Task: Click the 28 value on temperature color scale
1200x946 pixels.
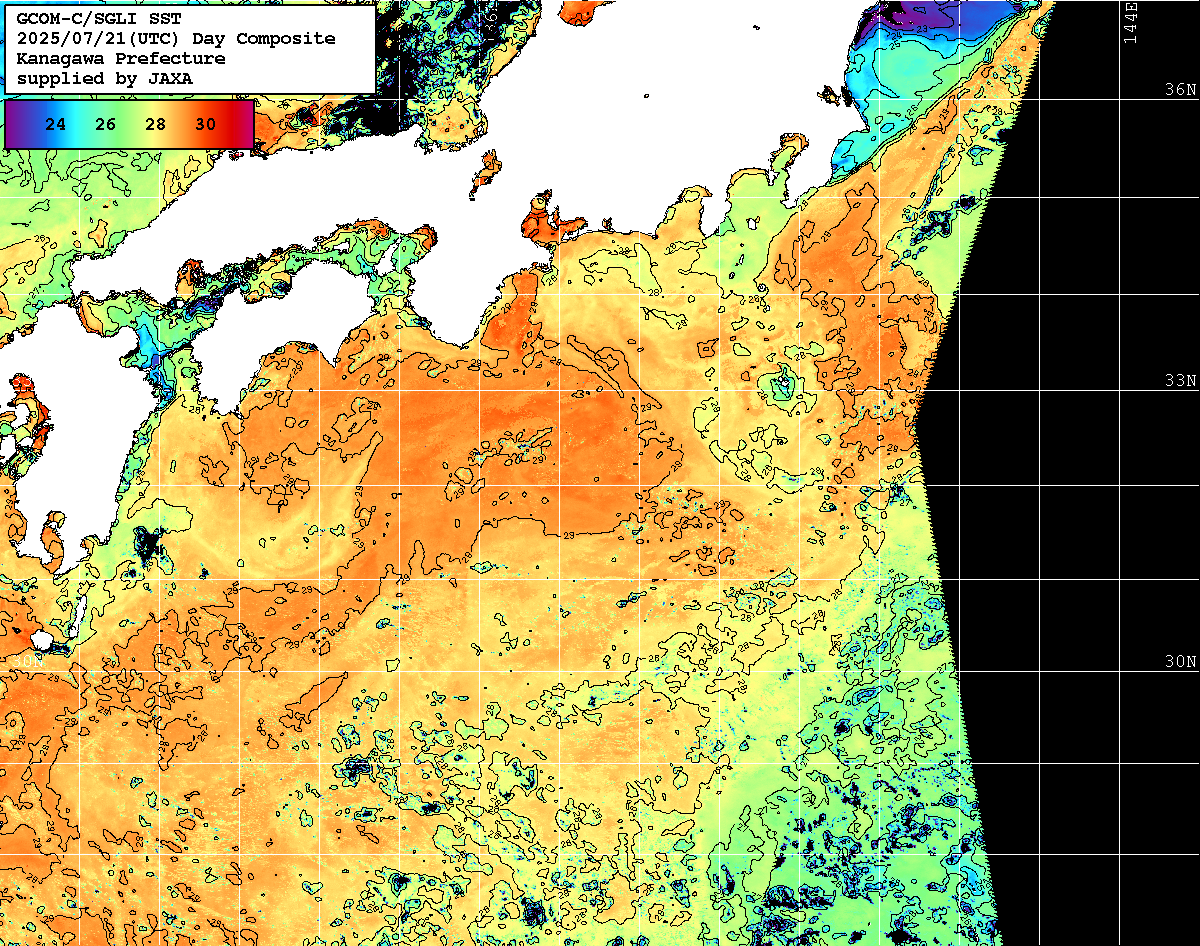Action: [155, 125]
